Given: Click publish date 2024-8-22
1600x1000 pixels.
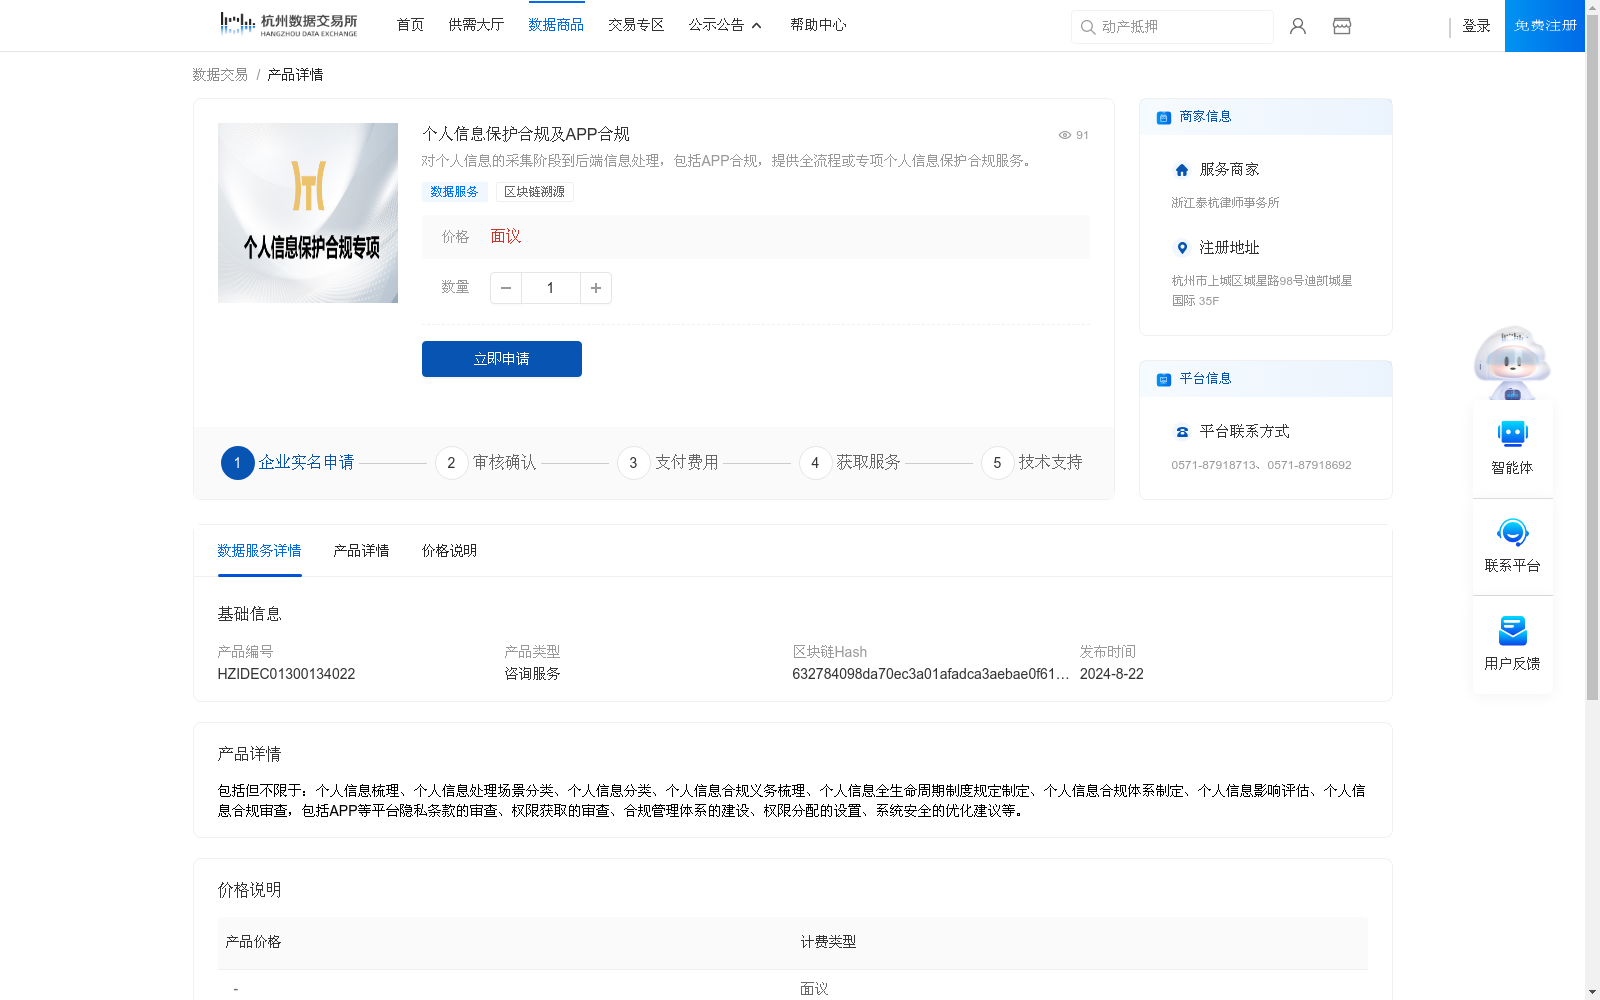Looking at the screenshot, I should coord(1111,674).
